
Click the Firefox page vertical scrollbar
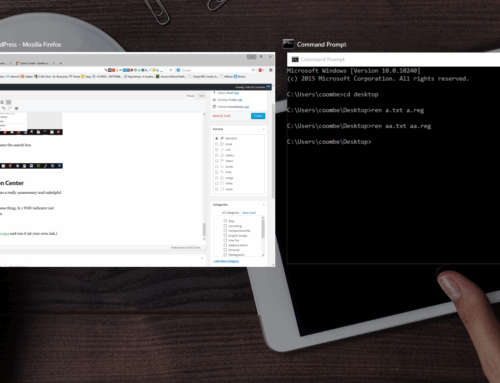(x=273, y=150)
